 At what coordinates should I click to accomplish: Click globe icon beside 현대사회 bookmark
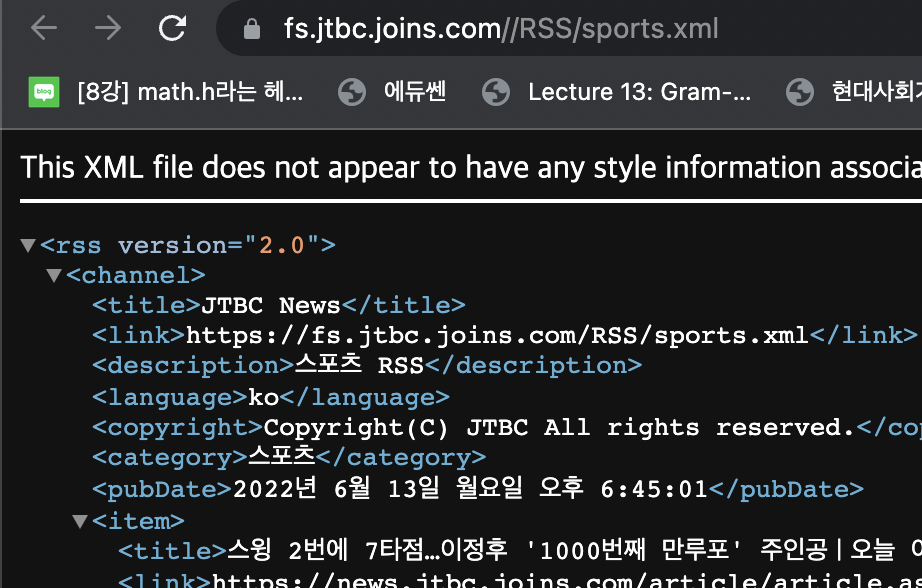(800, 92)
